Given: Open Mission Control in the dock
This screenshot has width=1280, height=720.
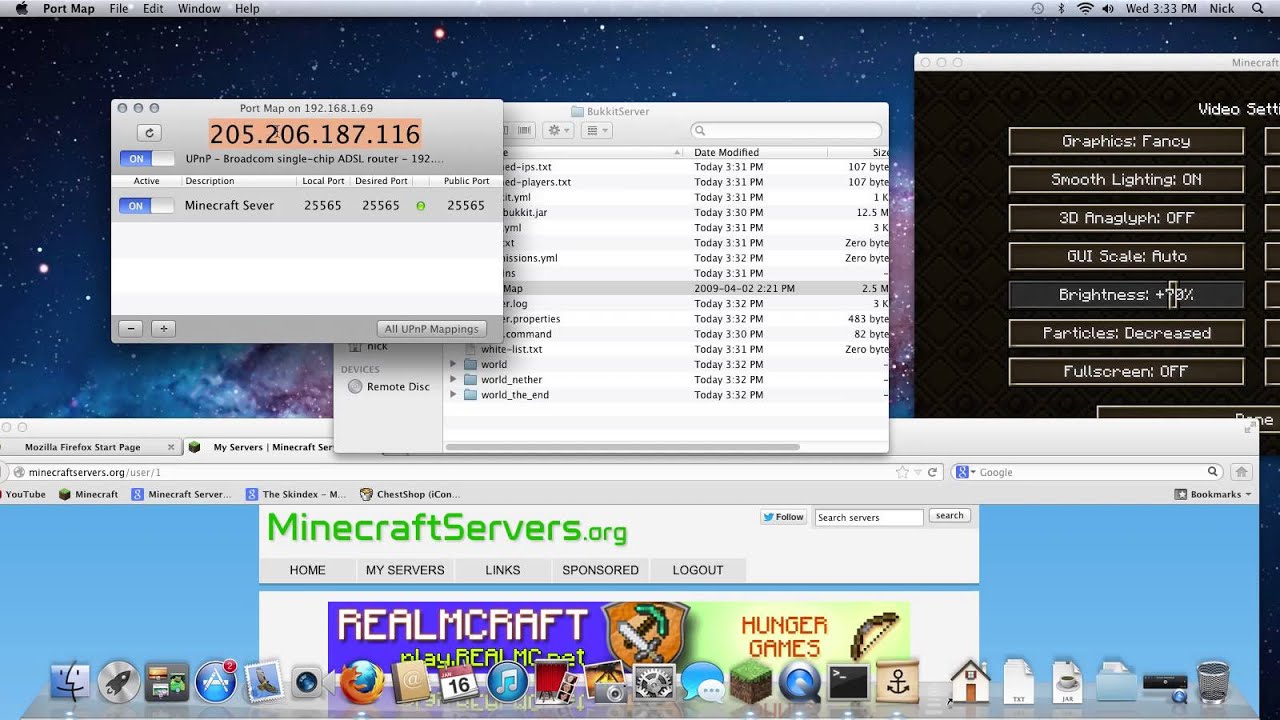Looking at the screenshot, I should click(167, 683).
